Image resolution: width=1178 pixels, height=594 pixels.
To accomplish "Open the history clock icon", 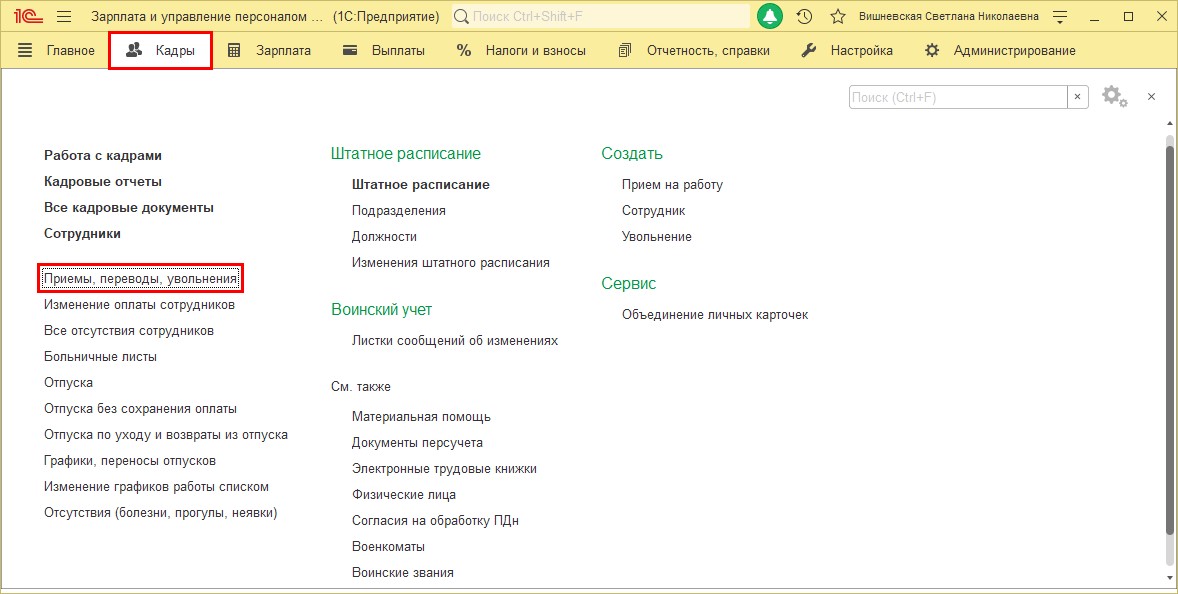I will (x=805, y=17).
